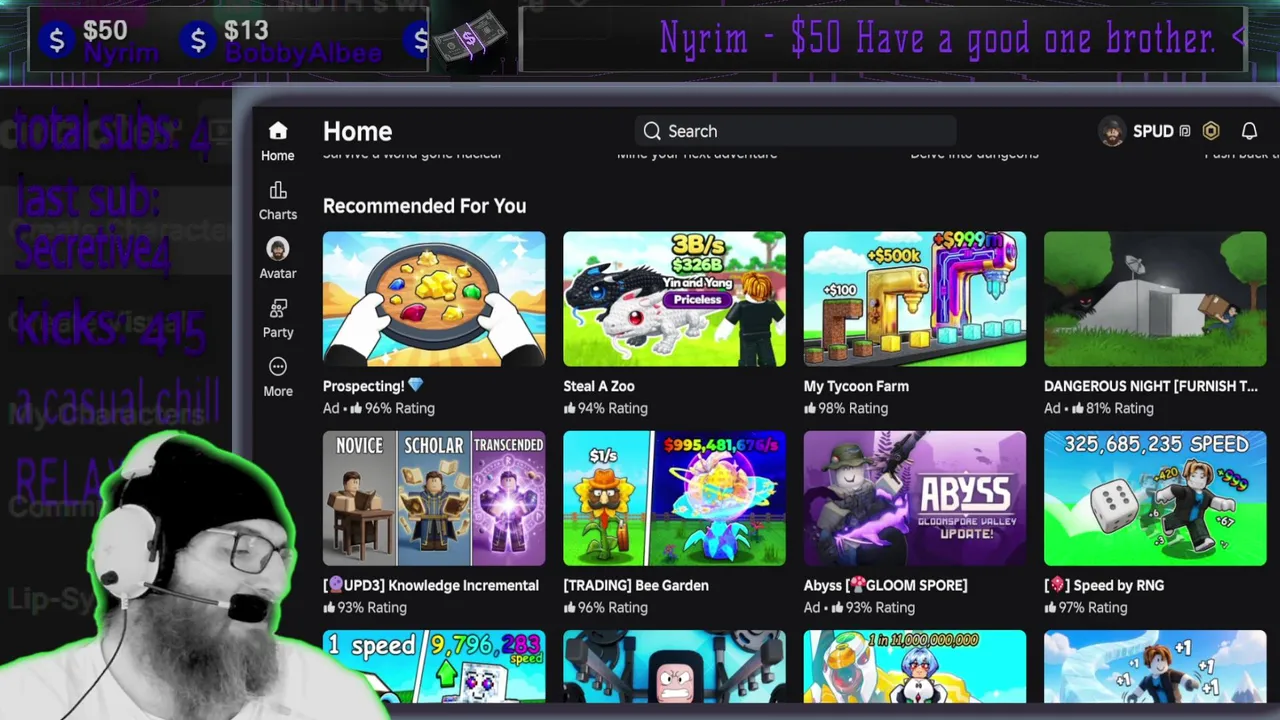Click the Home page title
Screen dimensions: 1280x720
point(357,131)
